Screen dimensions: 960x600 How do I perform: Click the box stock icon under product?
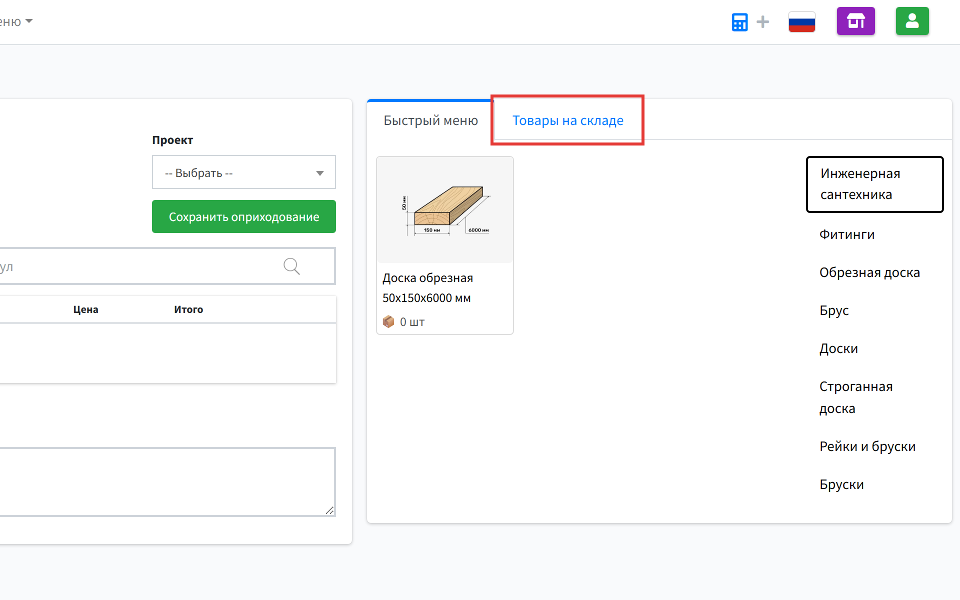(x=389, y=321)
